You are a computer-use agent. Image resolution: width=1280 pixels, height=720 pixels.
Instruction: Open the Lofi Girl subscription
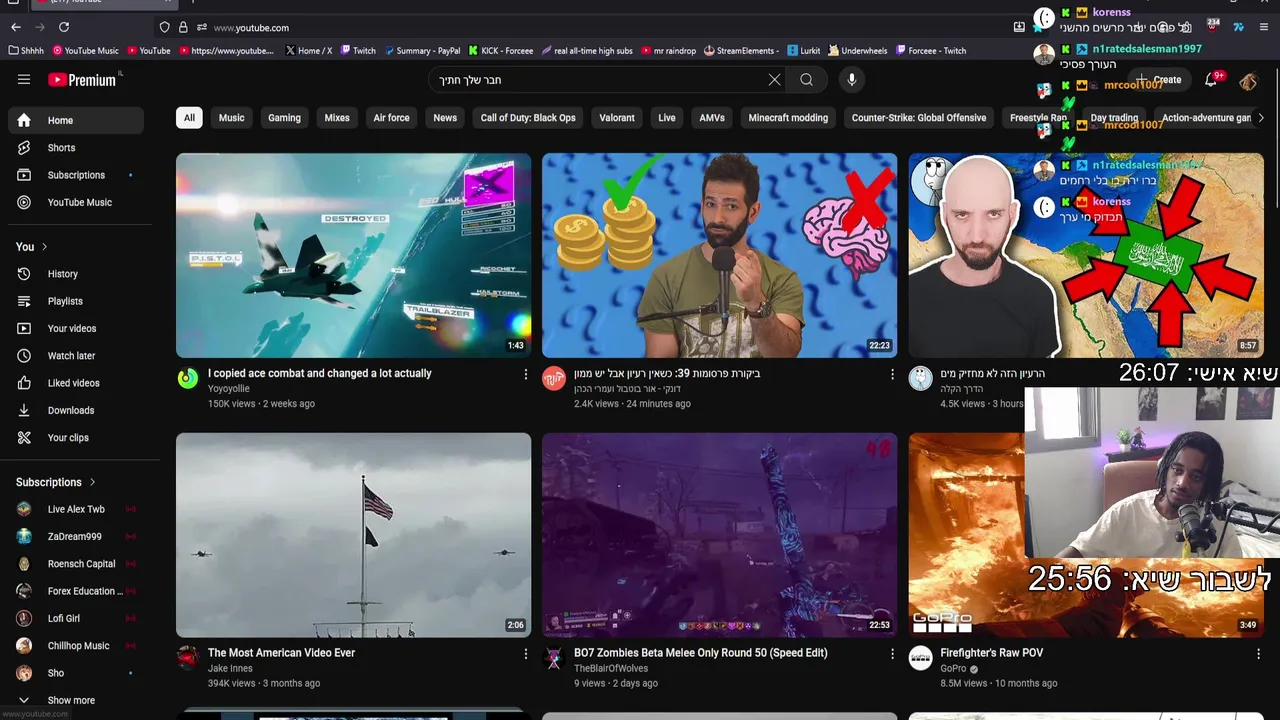click(x=76, y=618)
